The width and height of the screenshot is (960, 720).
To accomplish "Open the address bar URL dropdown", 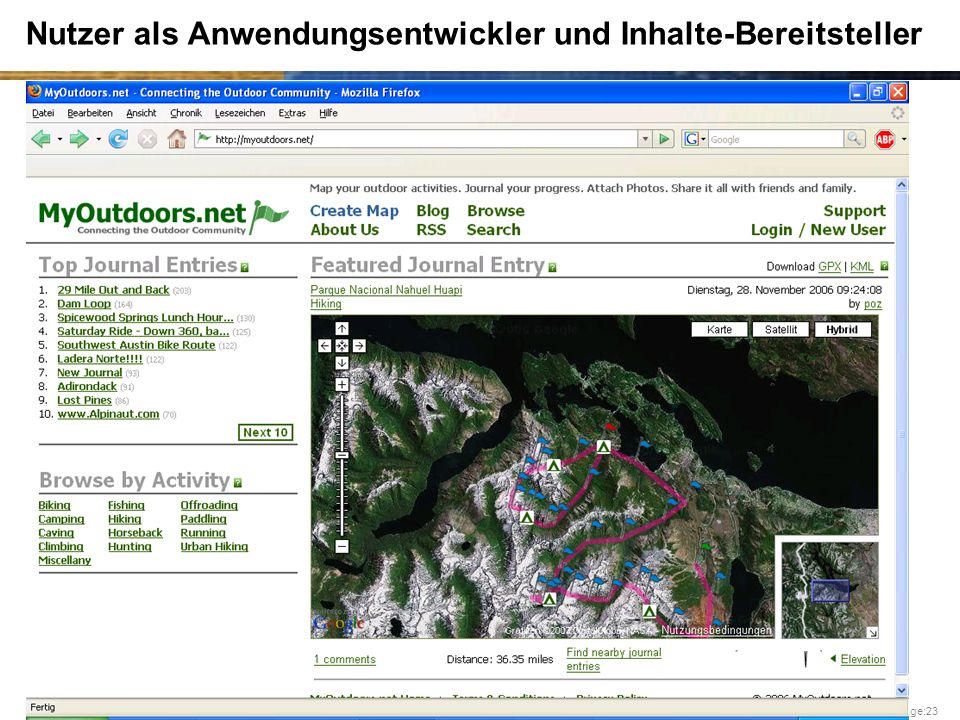I will 645,139.
